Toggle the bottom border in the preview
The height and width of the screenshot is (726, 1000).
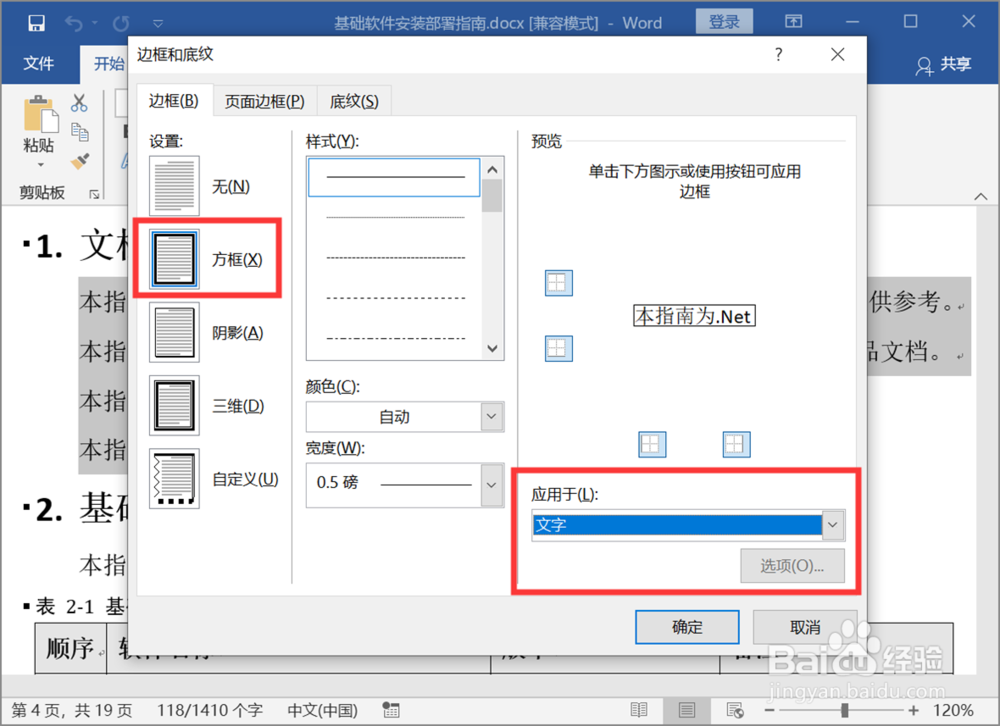[558, 348]
